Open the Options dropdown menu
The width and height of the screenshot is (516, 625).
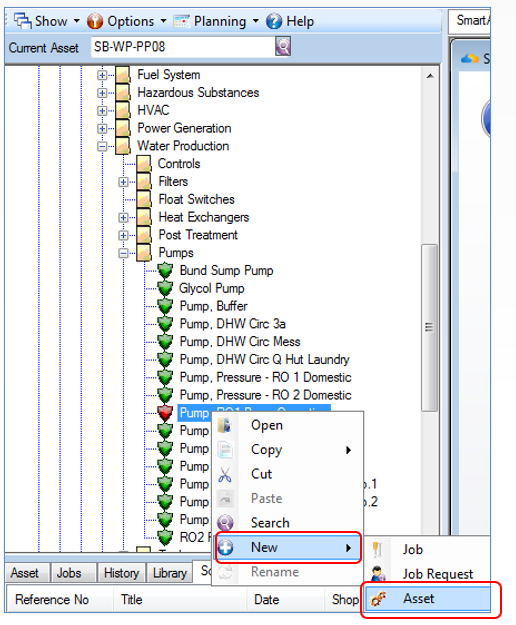coord(127,21)
